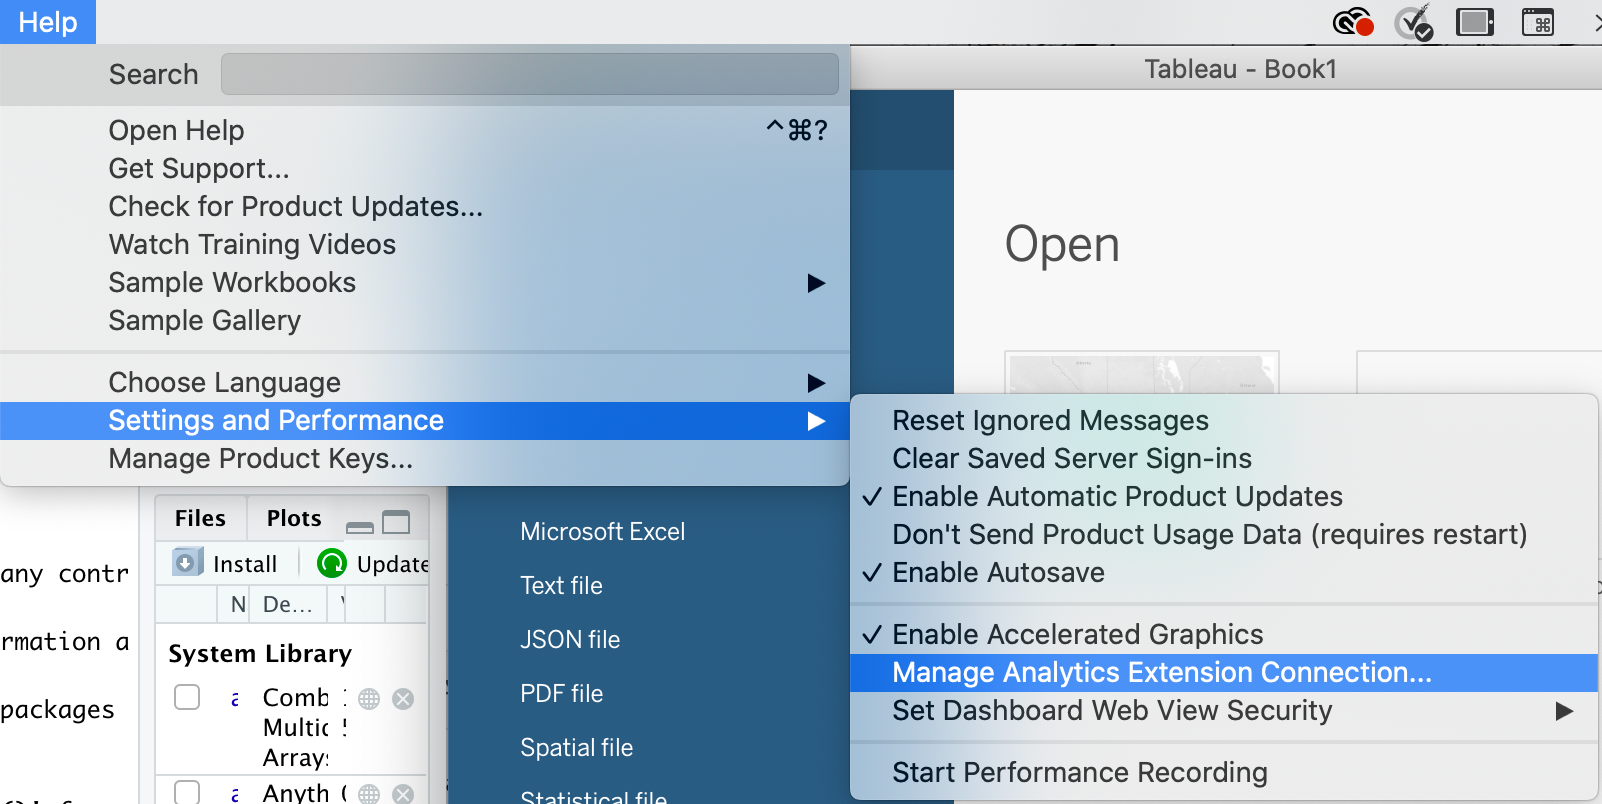
Task: Toggle Don't Send Product Usage Data
Action: tap(1224, 534)
